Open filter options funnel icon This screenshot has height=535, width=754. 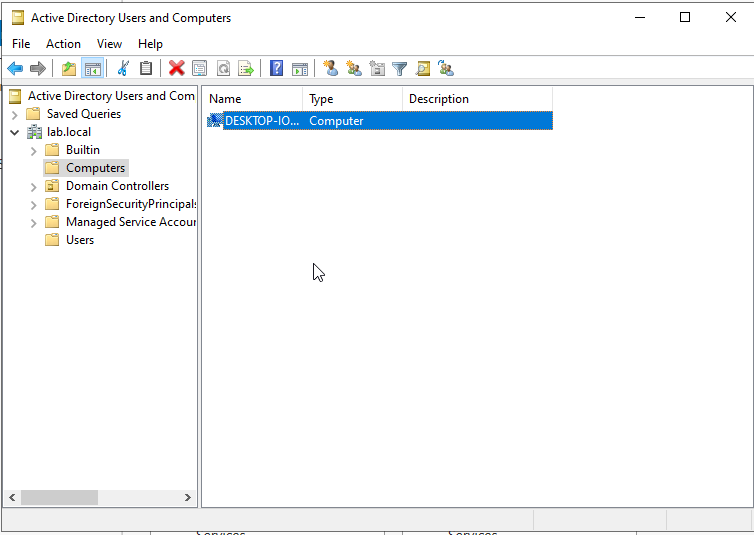[x=400, y=68]
